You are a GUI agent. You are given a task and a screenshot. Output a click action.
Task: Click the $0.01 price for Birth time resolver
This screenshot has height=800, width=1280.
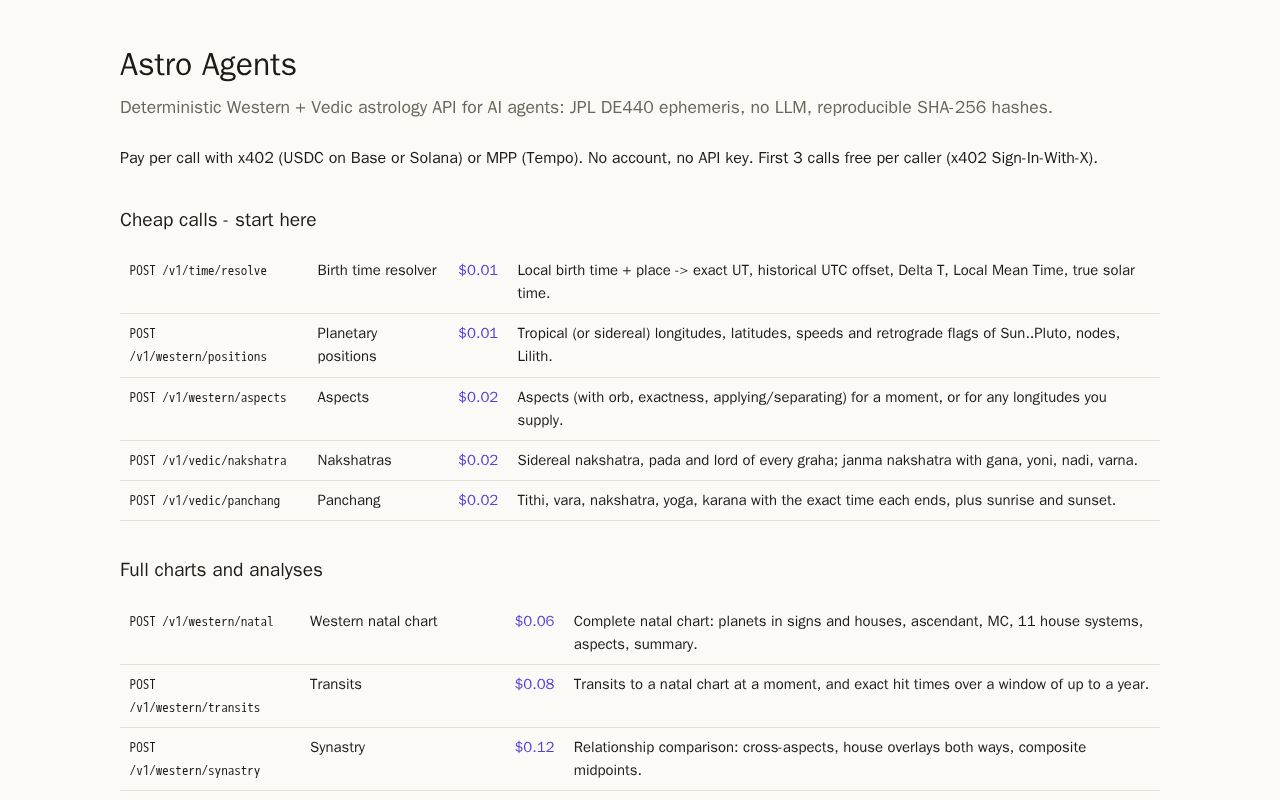click(x=478, y=271)
